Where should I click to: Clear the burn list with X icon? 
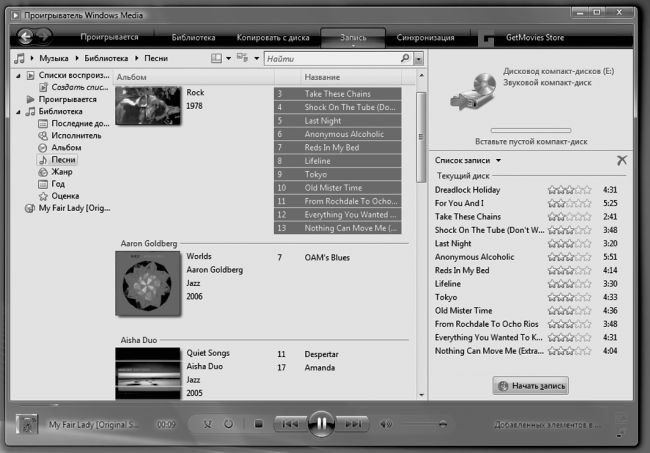pos(622,160)
